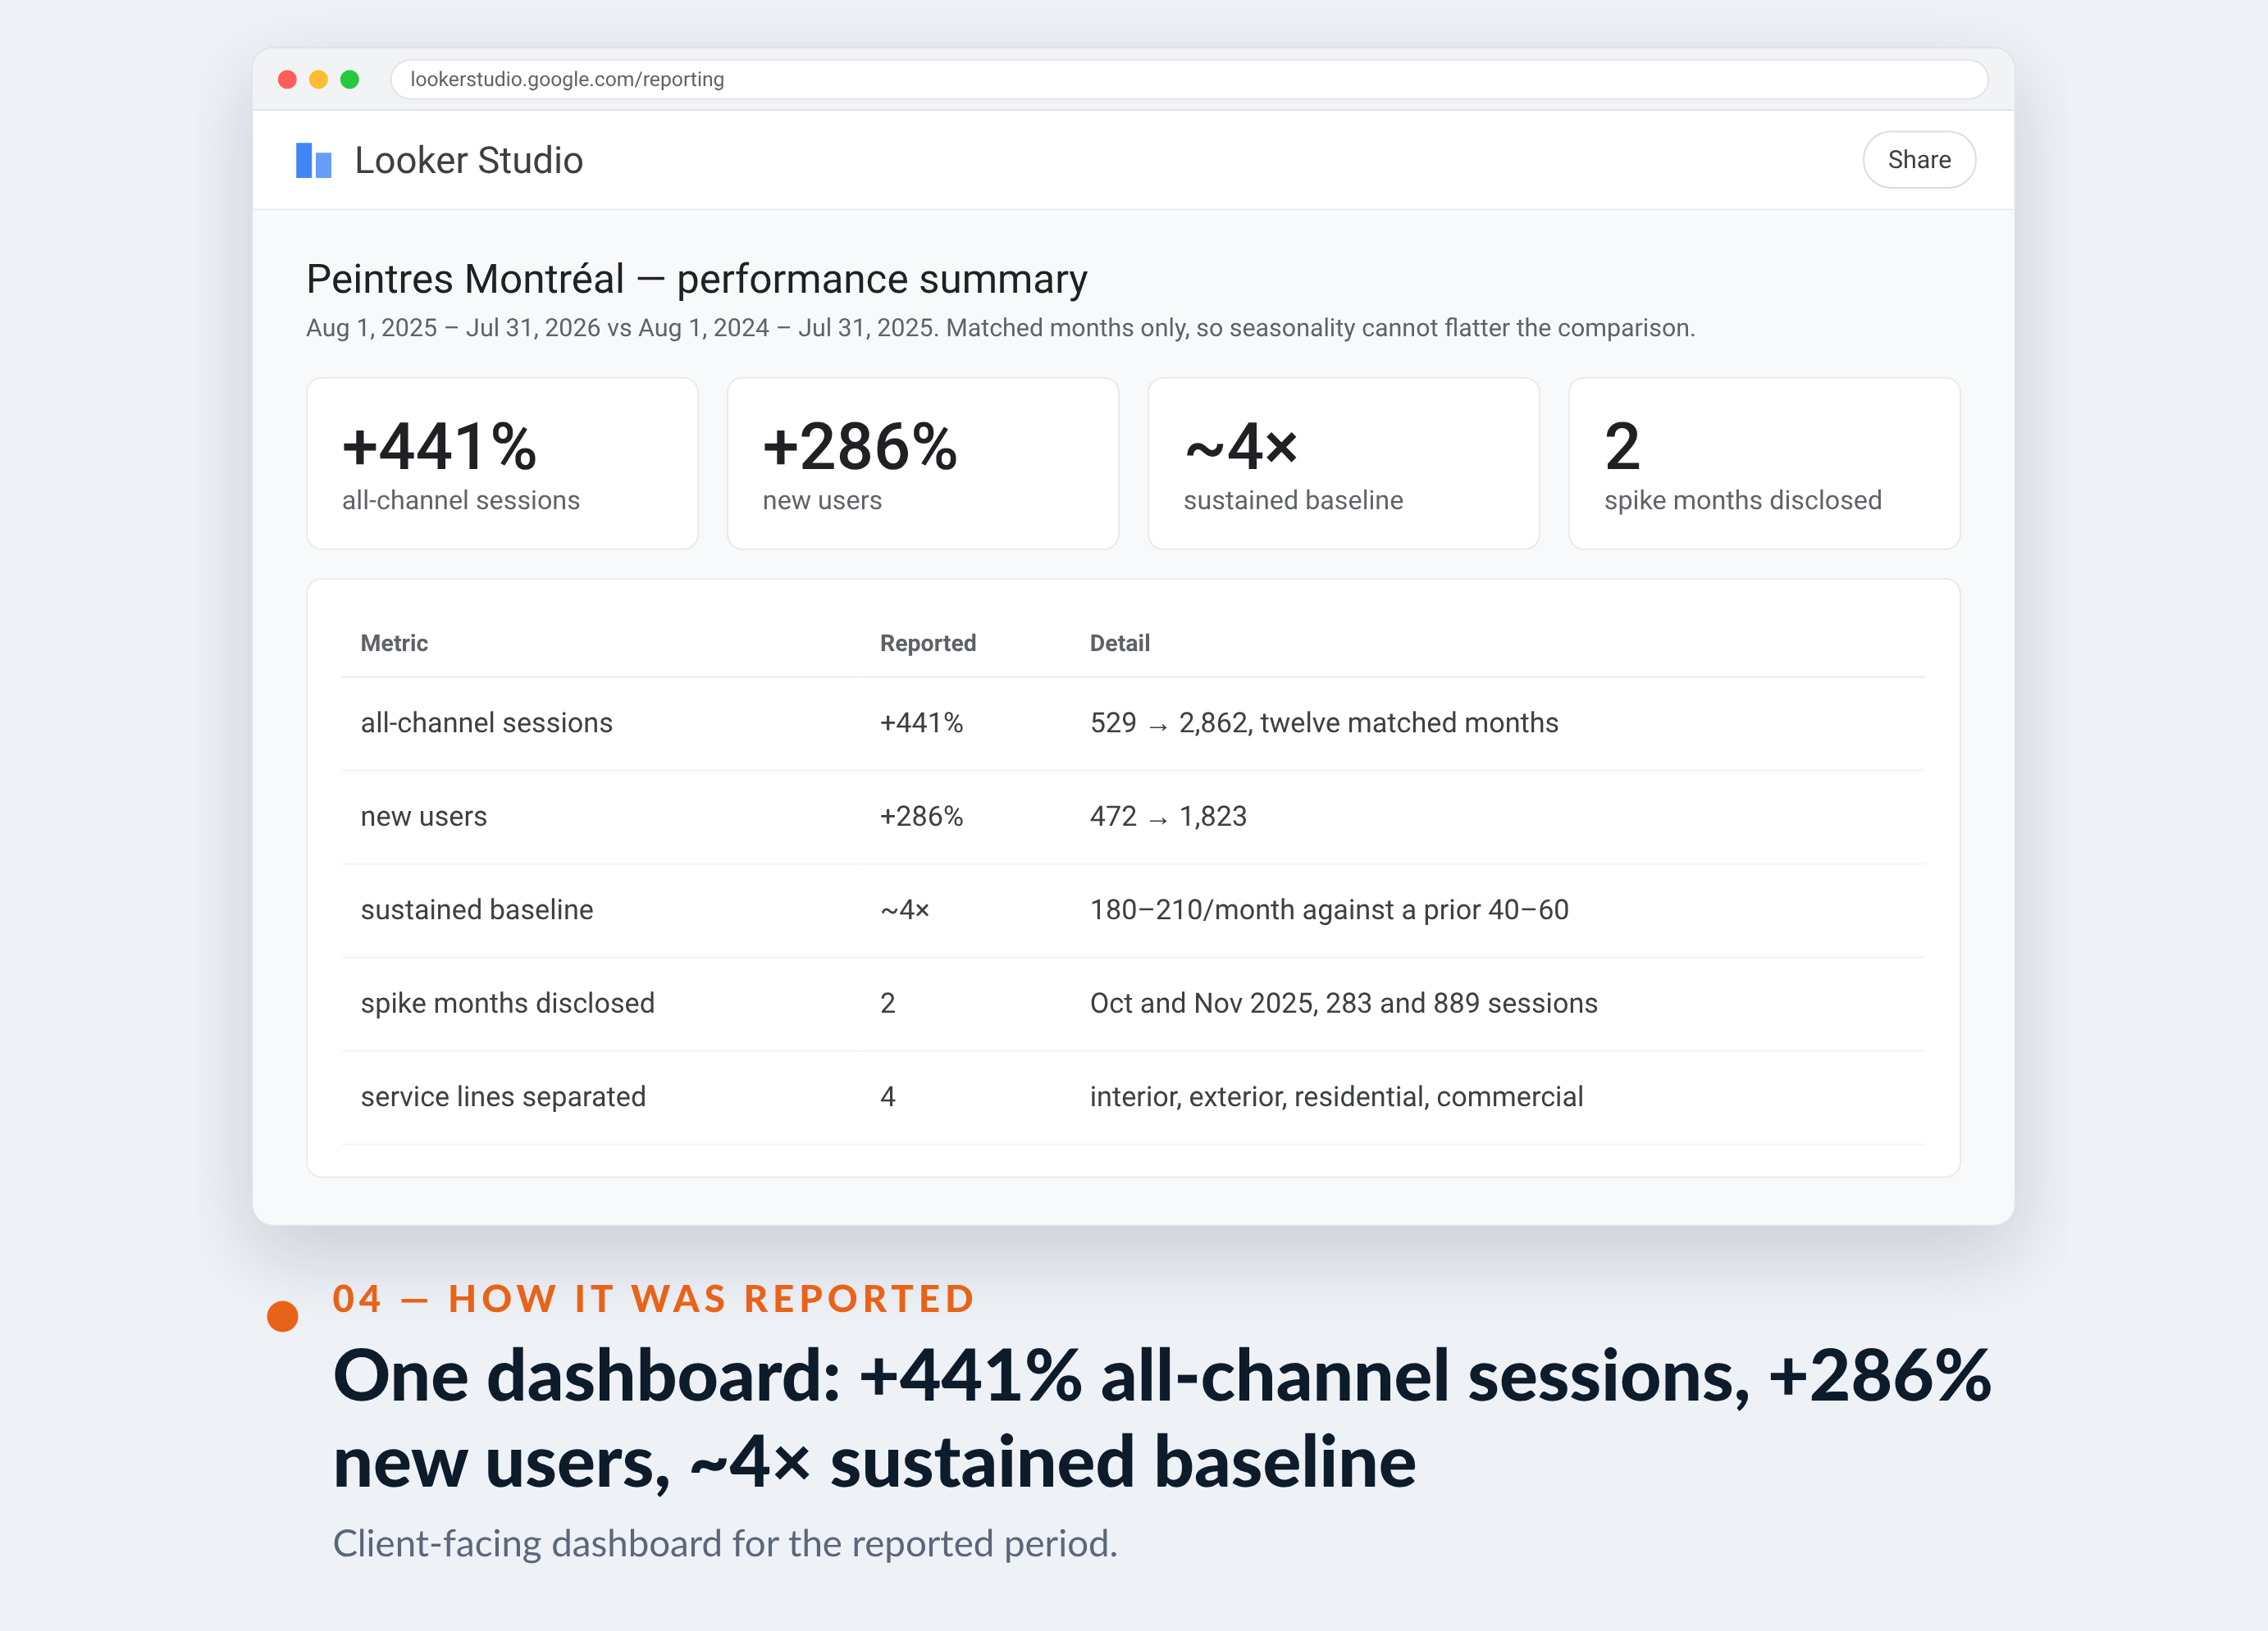Select the 2 spike months disclosed scorecard

[1764, 463]
